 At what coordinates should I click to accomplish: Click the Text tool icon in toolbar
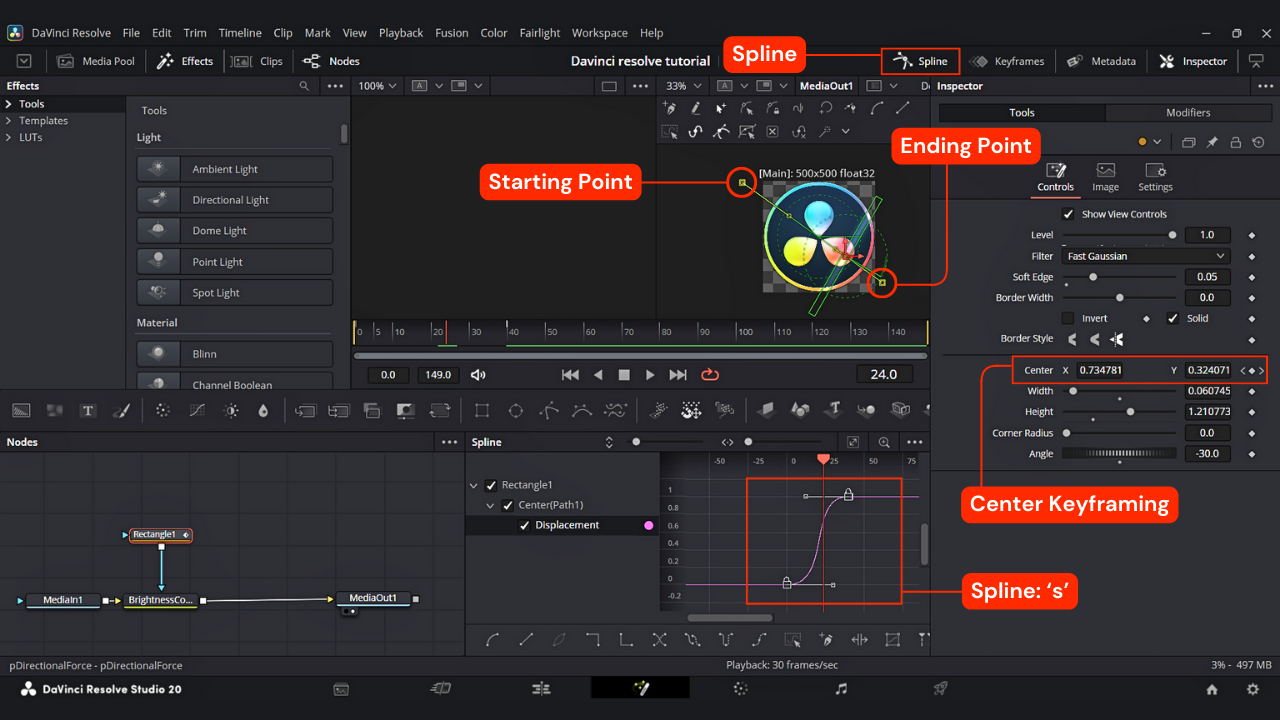coord(88,410)
